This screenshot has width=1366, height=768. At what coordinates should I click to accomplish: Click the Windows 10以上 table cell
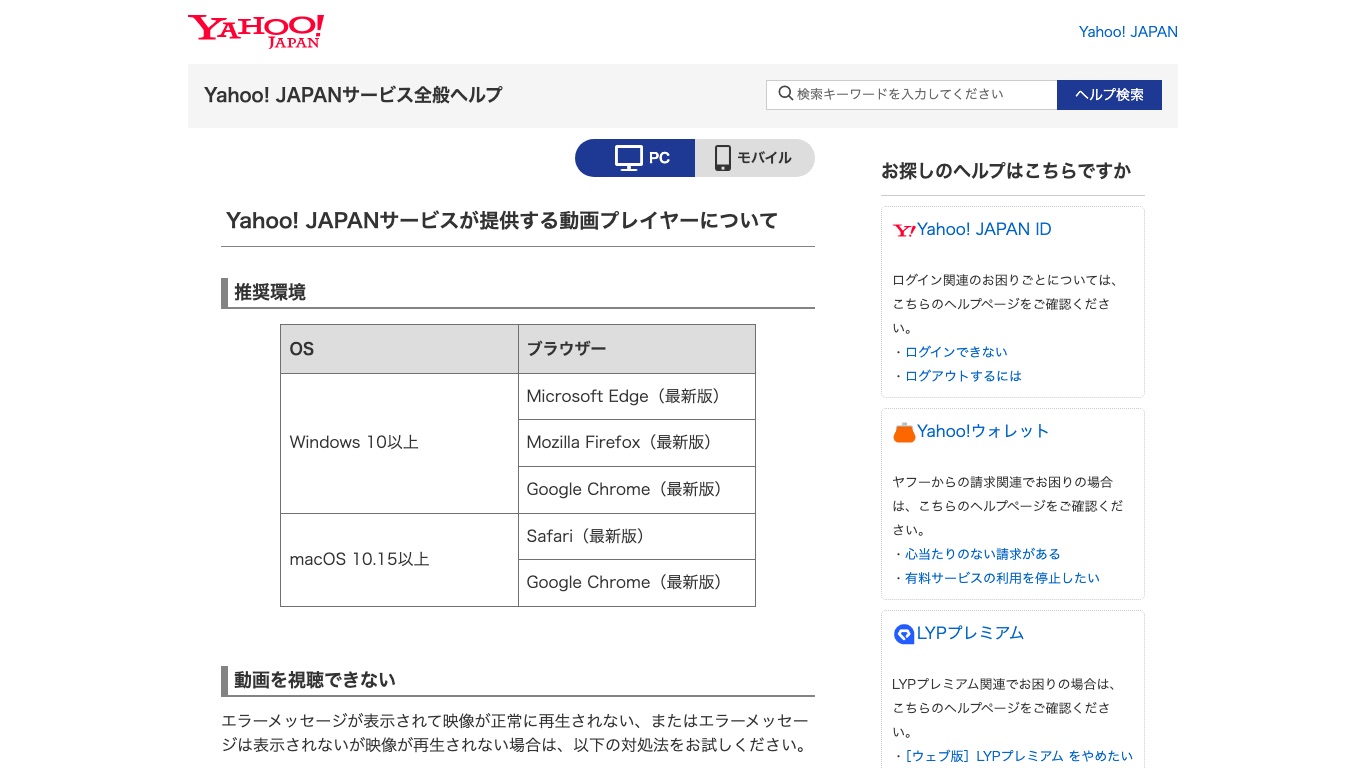[399, 443]
